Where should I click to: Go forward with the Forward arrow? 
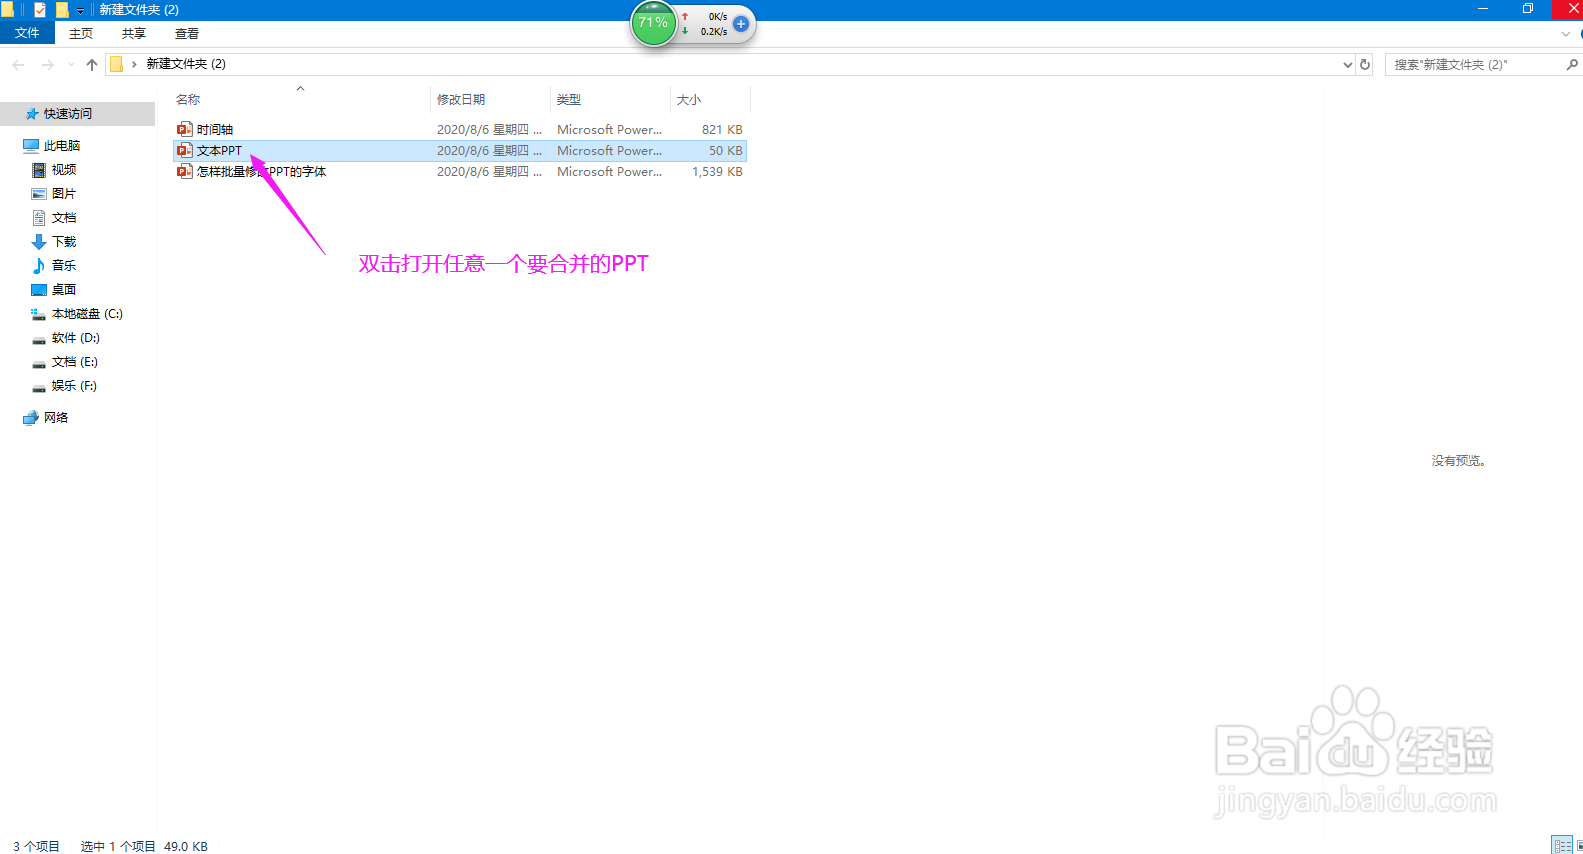click(x=47, y=64)
